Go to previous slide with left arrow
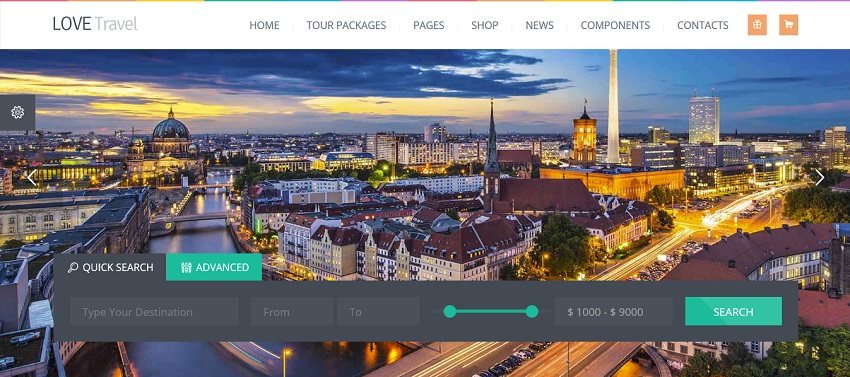850x377 pixels. tap(31, 177)
